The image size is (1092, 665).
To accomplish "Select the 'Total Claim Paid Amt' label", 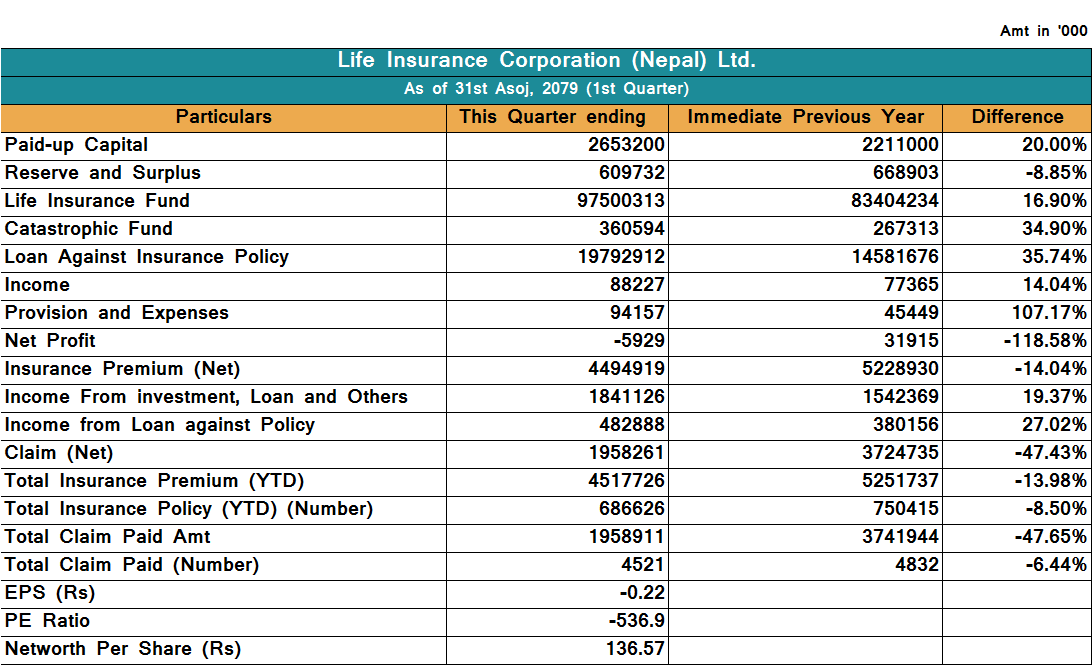I will tap(107, 537).
